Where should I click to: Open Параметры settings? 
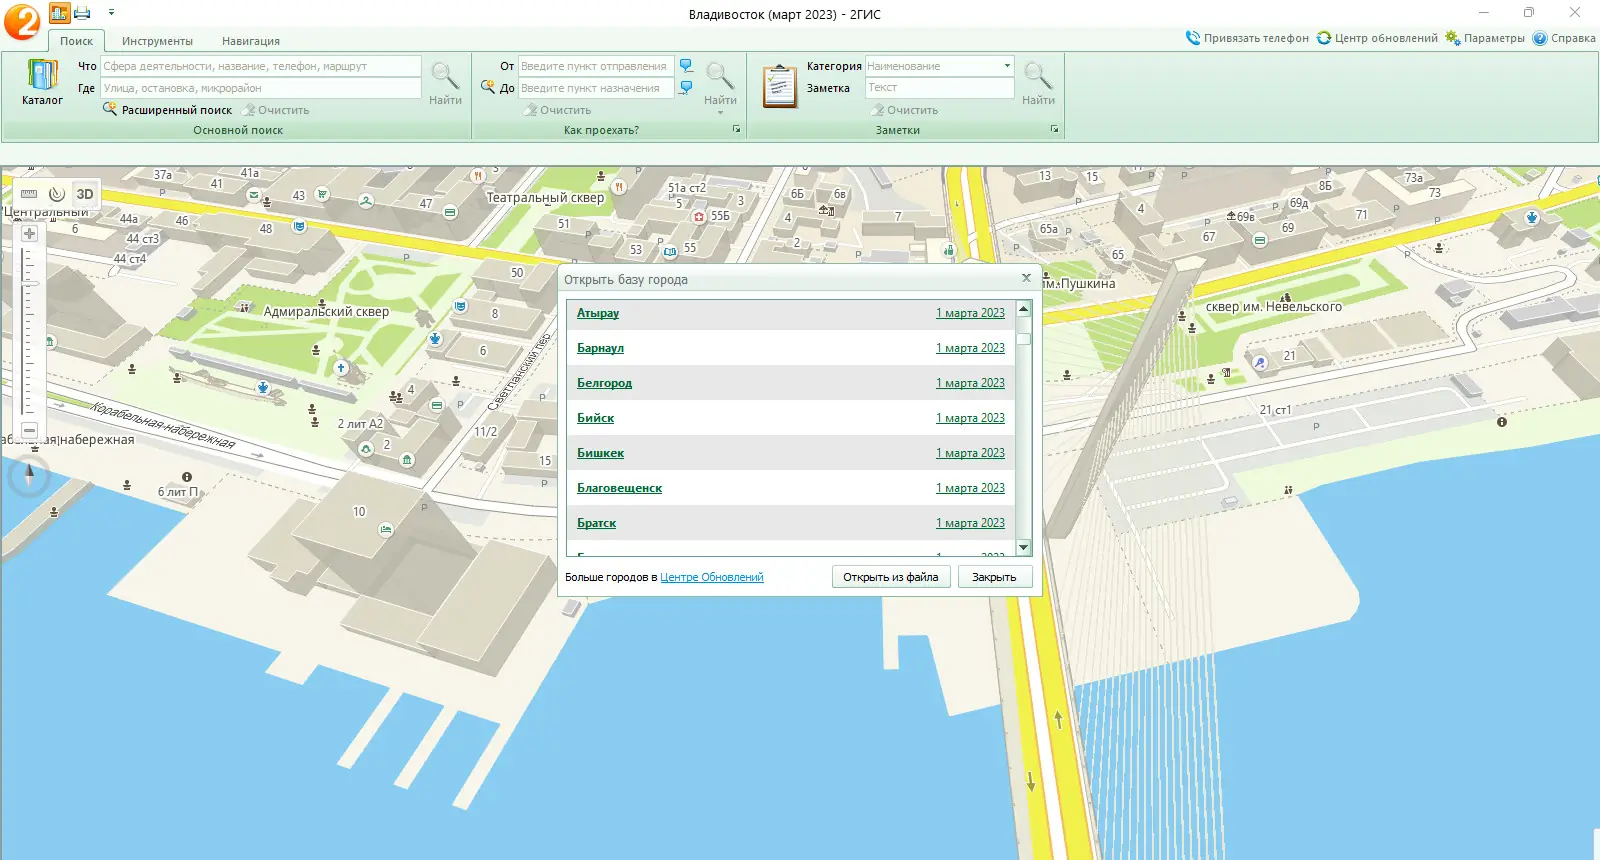click(x=1485, y=38)
